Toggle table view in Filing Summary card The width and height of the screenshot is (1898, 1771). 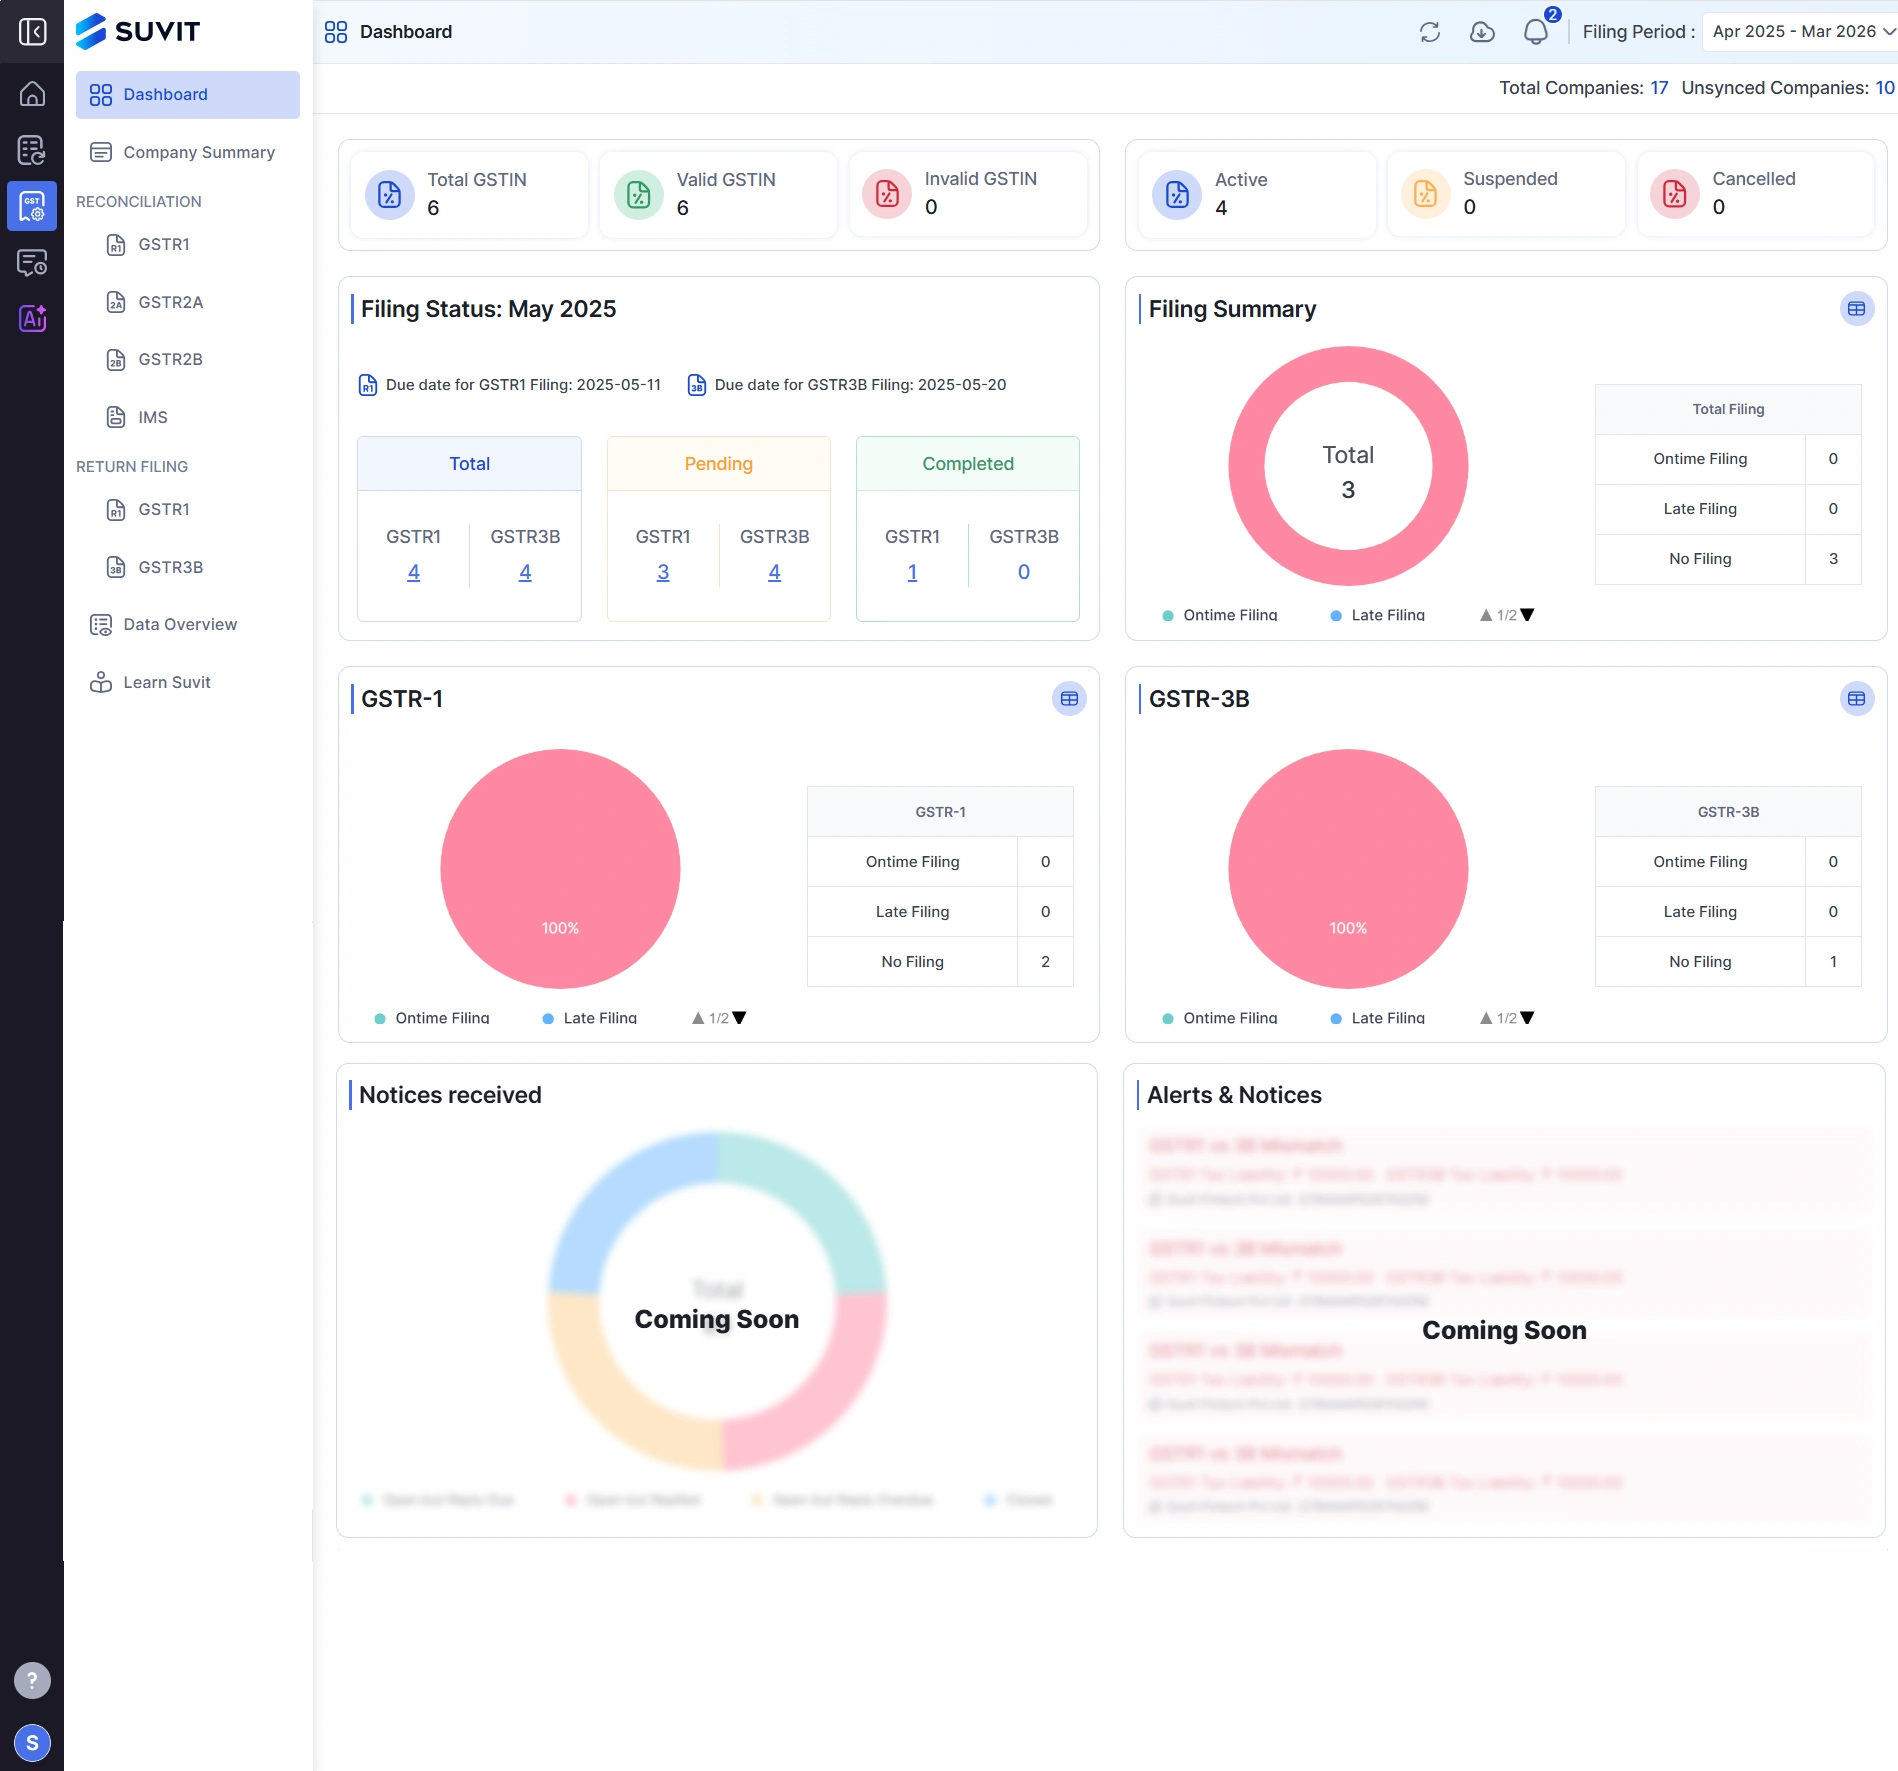(x=1856, y=309)
